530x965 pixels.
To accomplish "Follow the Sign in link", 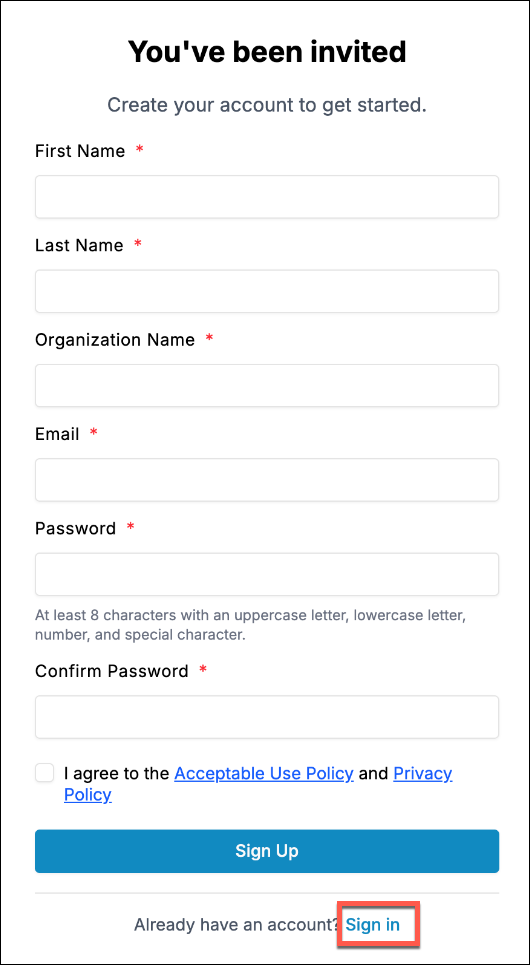I will [372, 924].
